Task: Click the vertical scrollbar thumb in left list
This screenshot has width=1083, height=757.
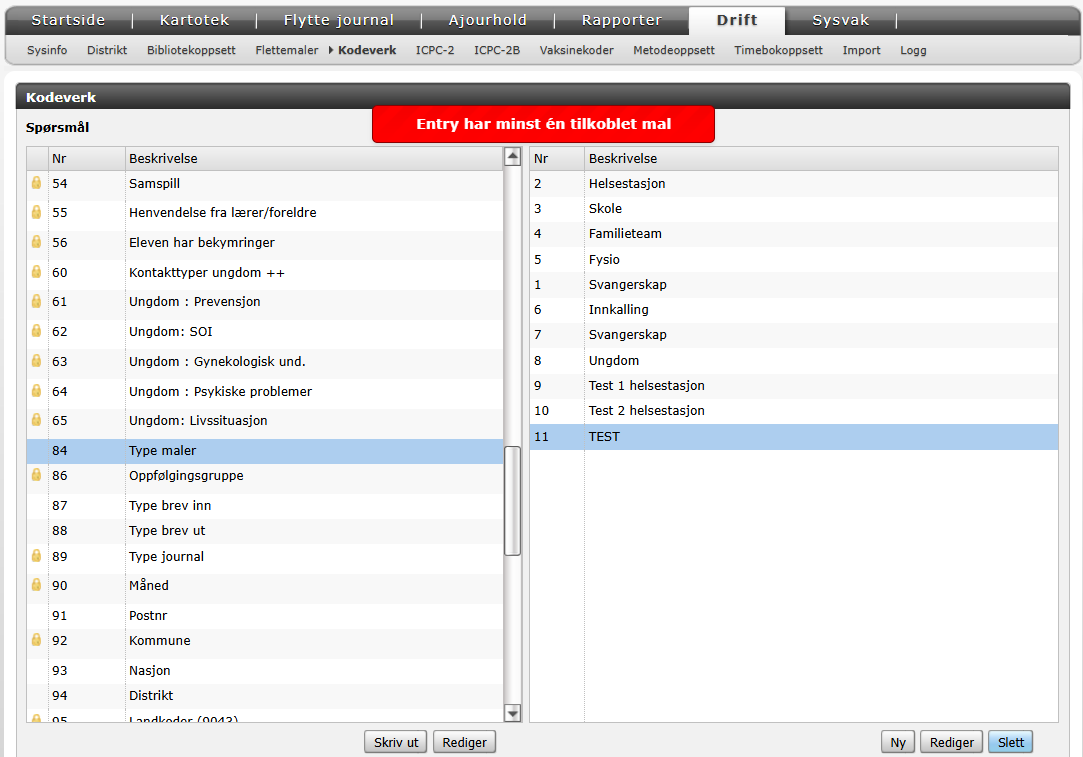Action: (x=512, y=500)
